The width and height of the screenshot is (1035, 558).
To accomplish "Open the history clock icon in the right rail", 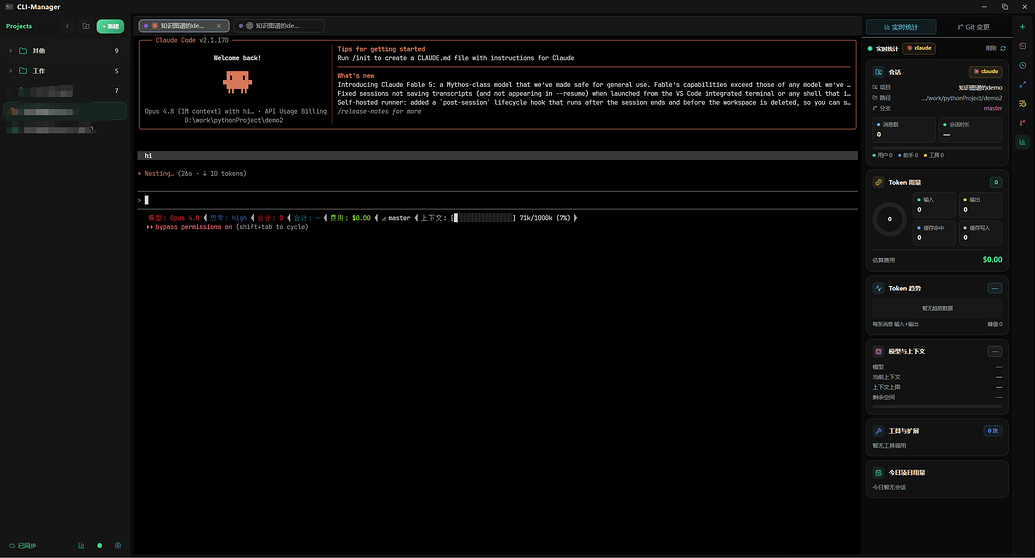I will tap(1022, 65).
